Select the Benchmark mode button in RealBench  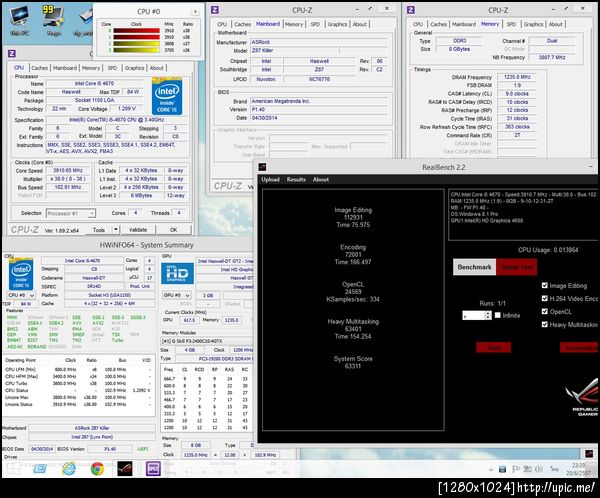coord(474,267)
